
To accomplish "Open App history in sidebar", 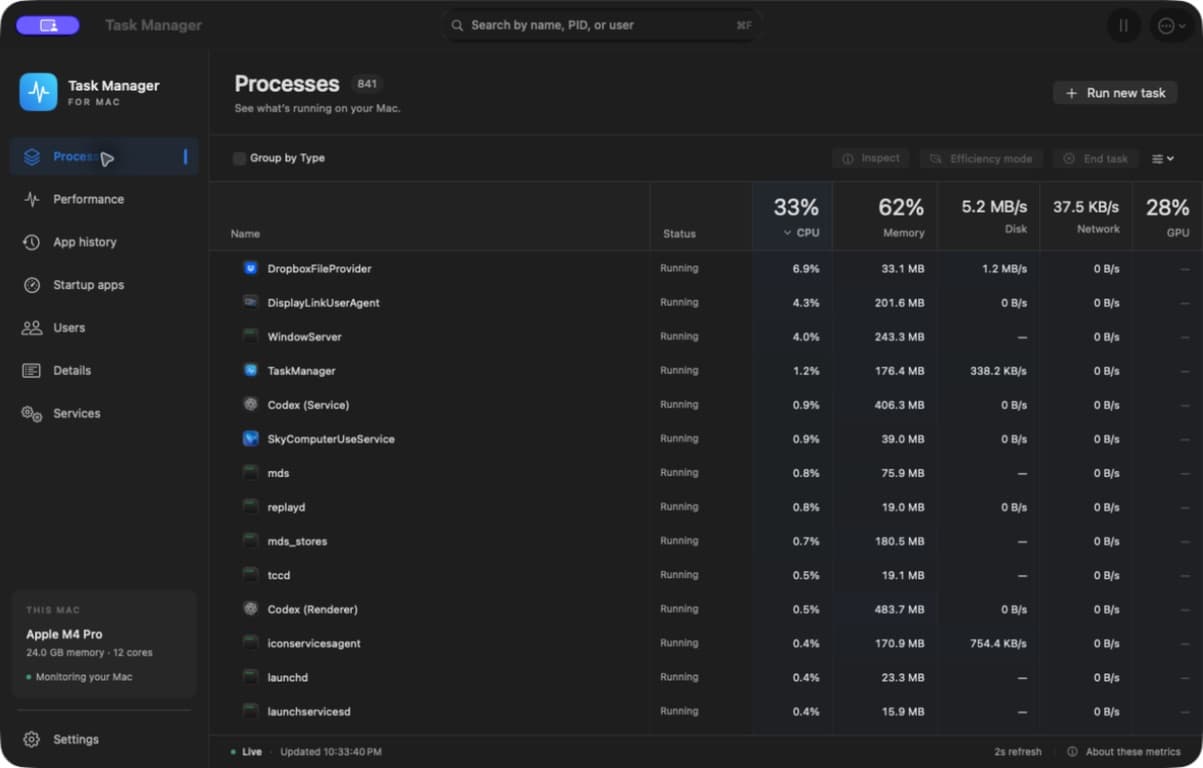I will pyautogui.click(x=104, y=242).
